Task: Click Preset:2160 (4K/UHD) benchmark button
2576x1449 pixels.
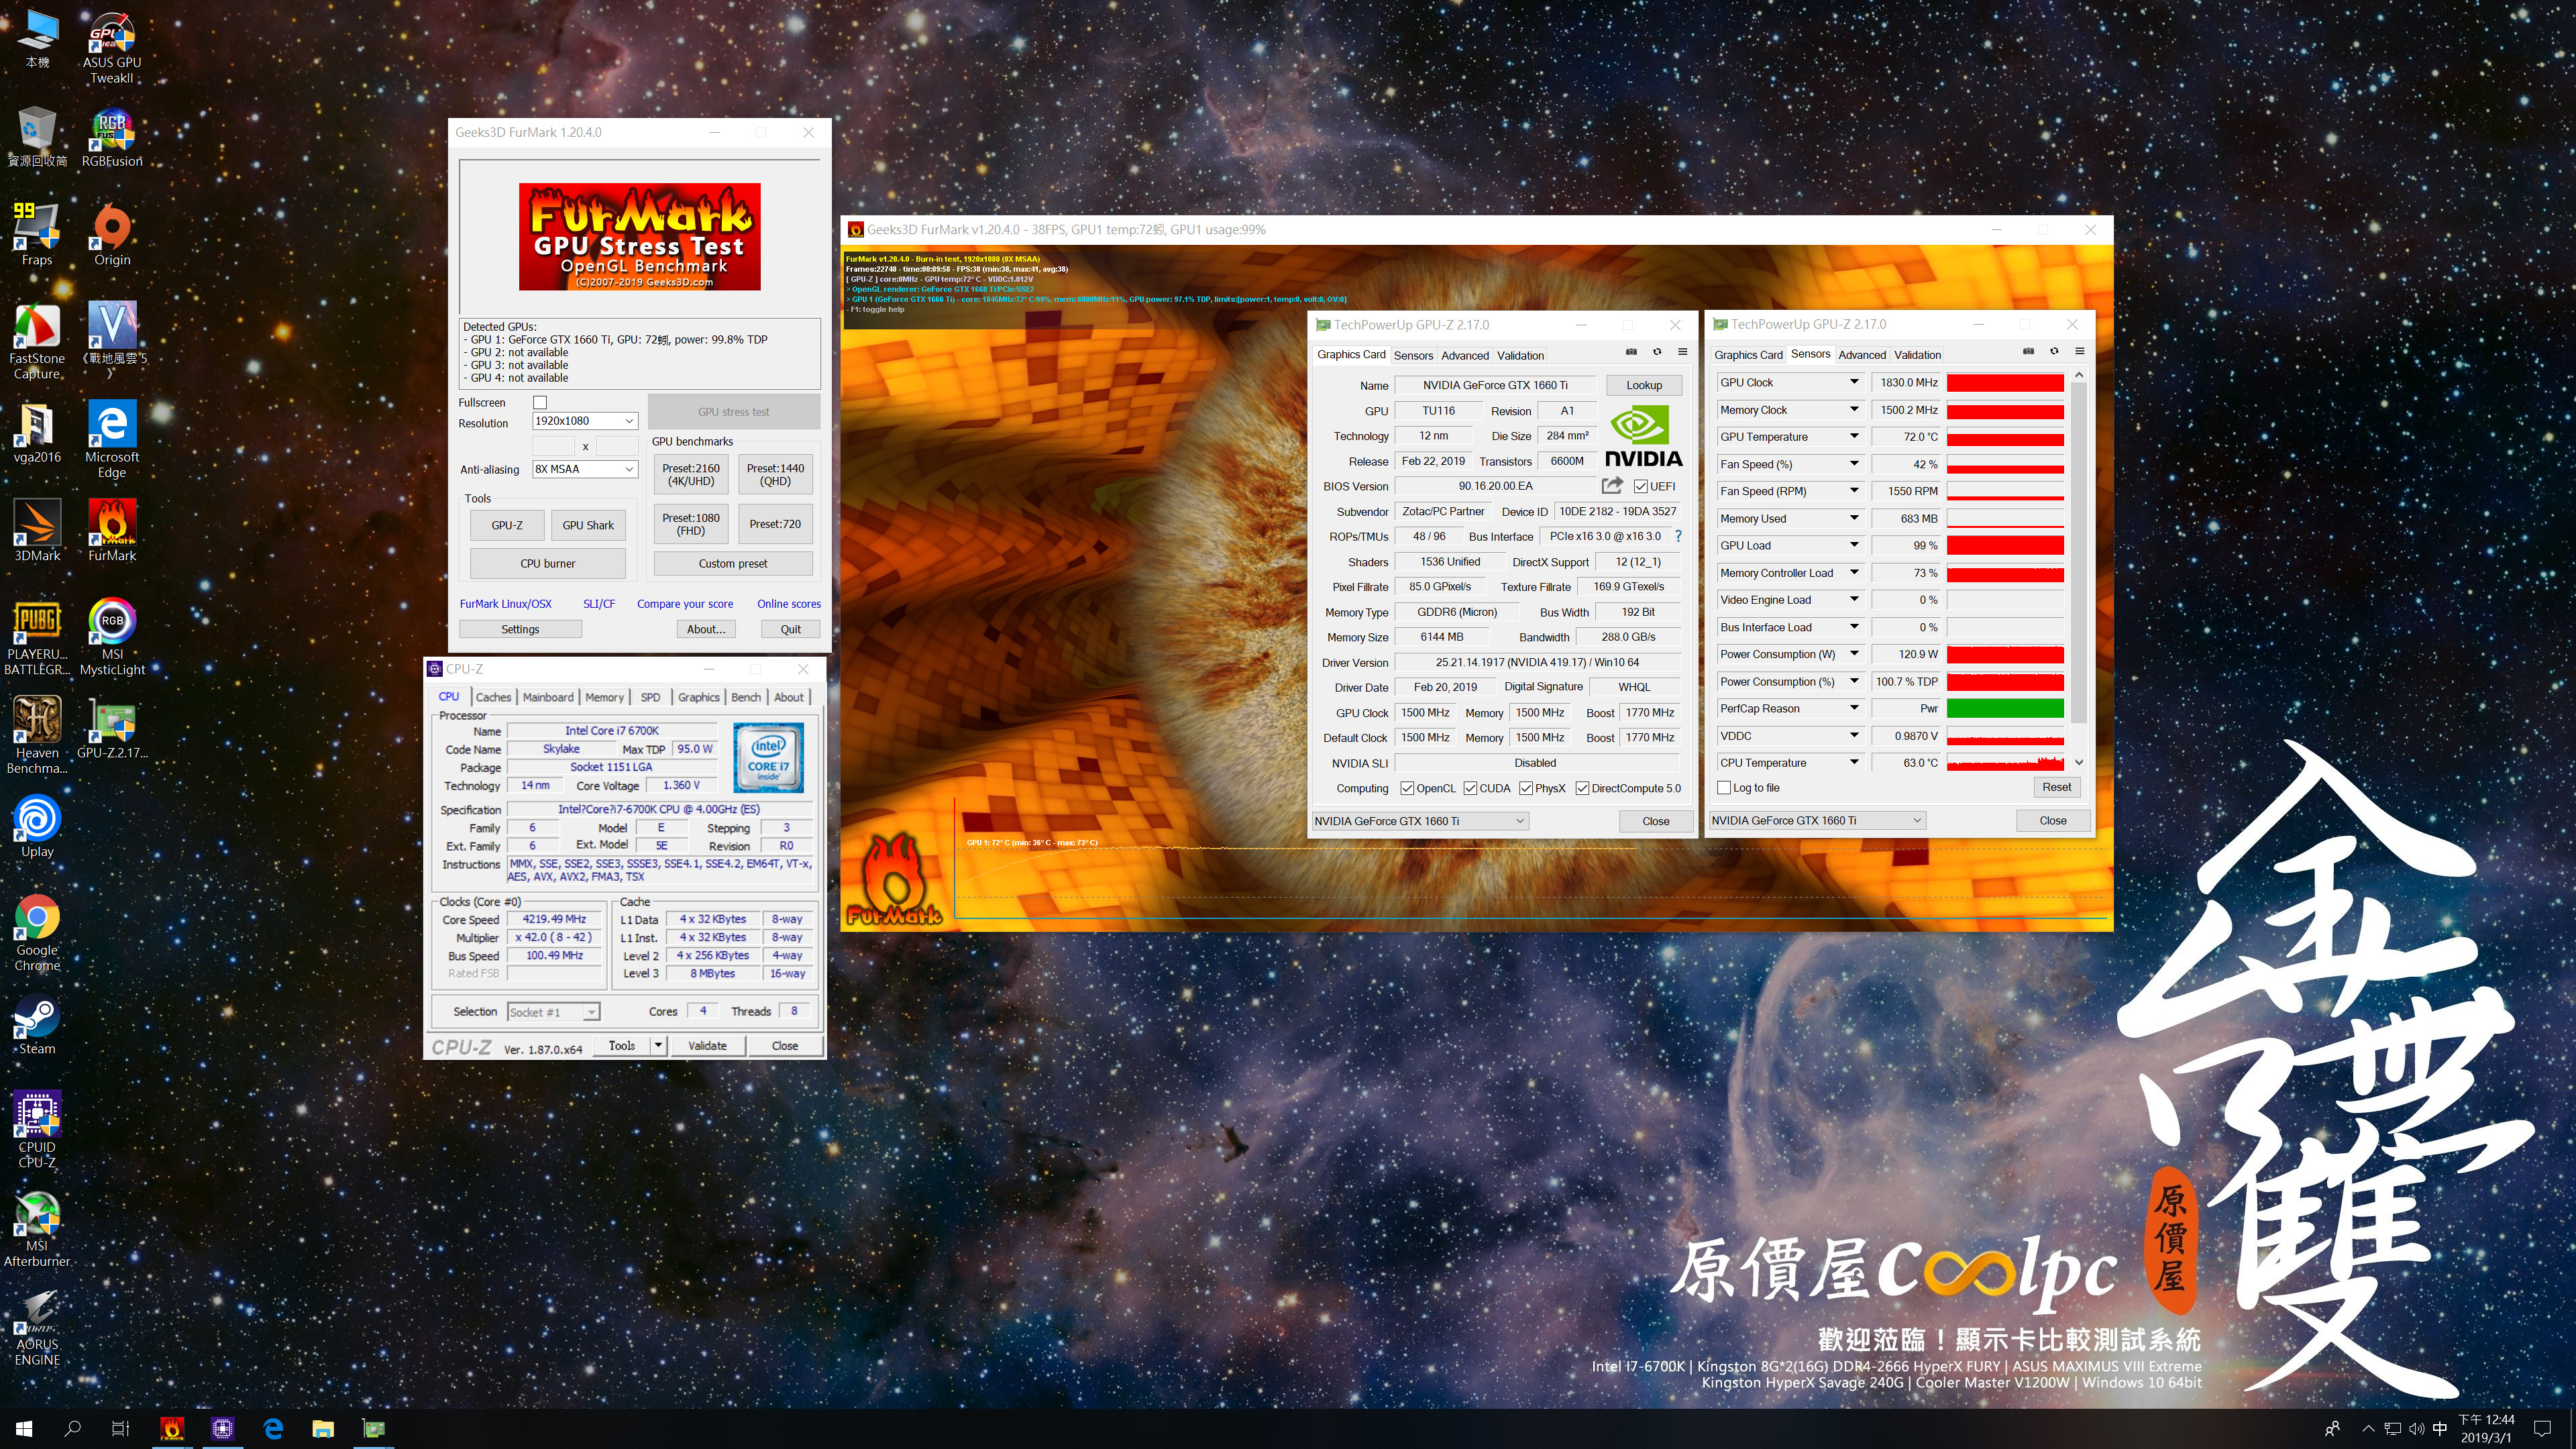Action: [691, 474]
